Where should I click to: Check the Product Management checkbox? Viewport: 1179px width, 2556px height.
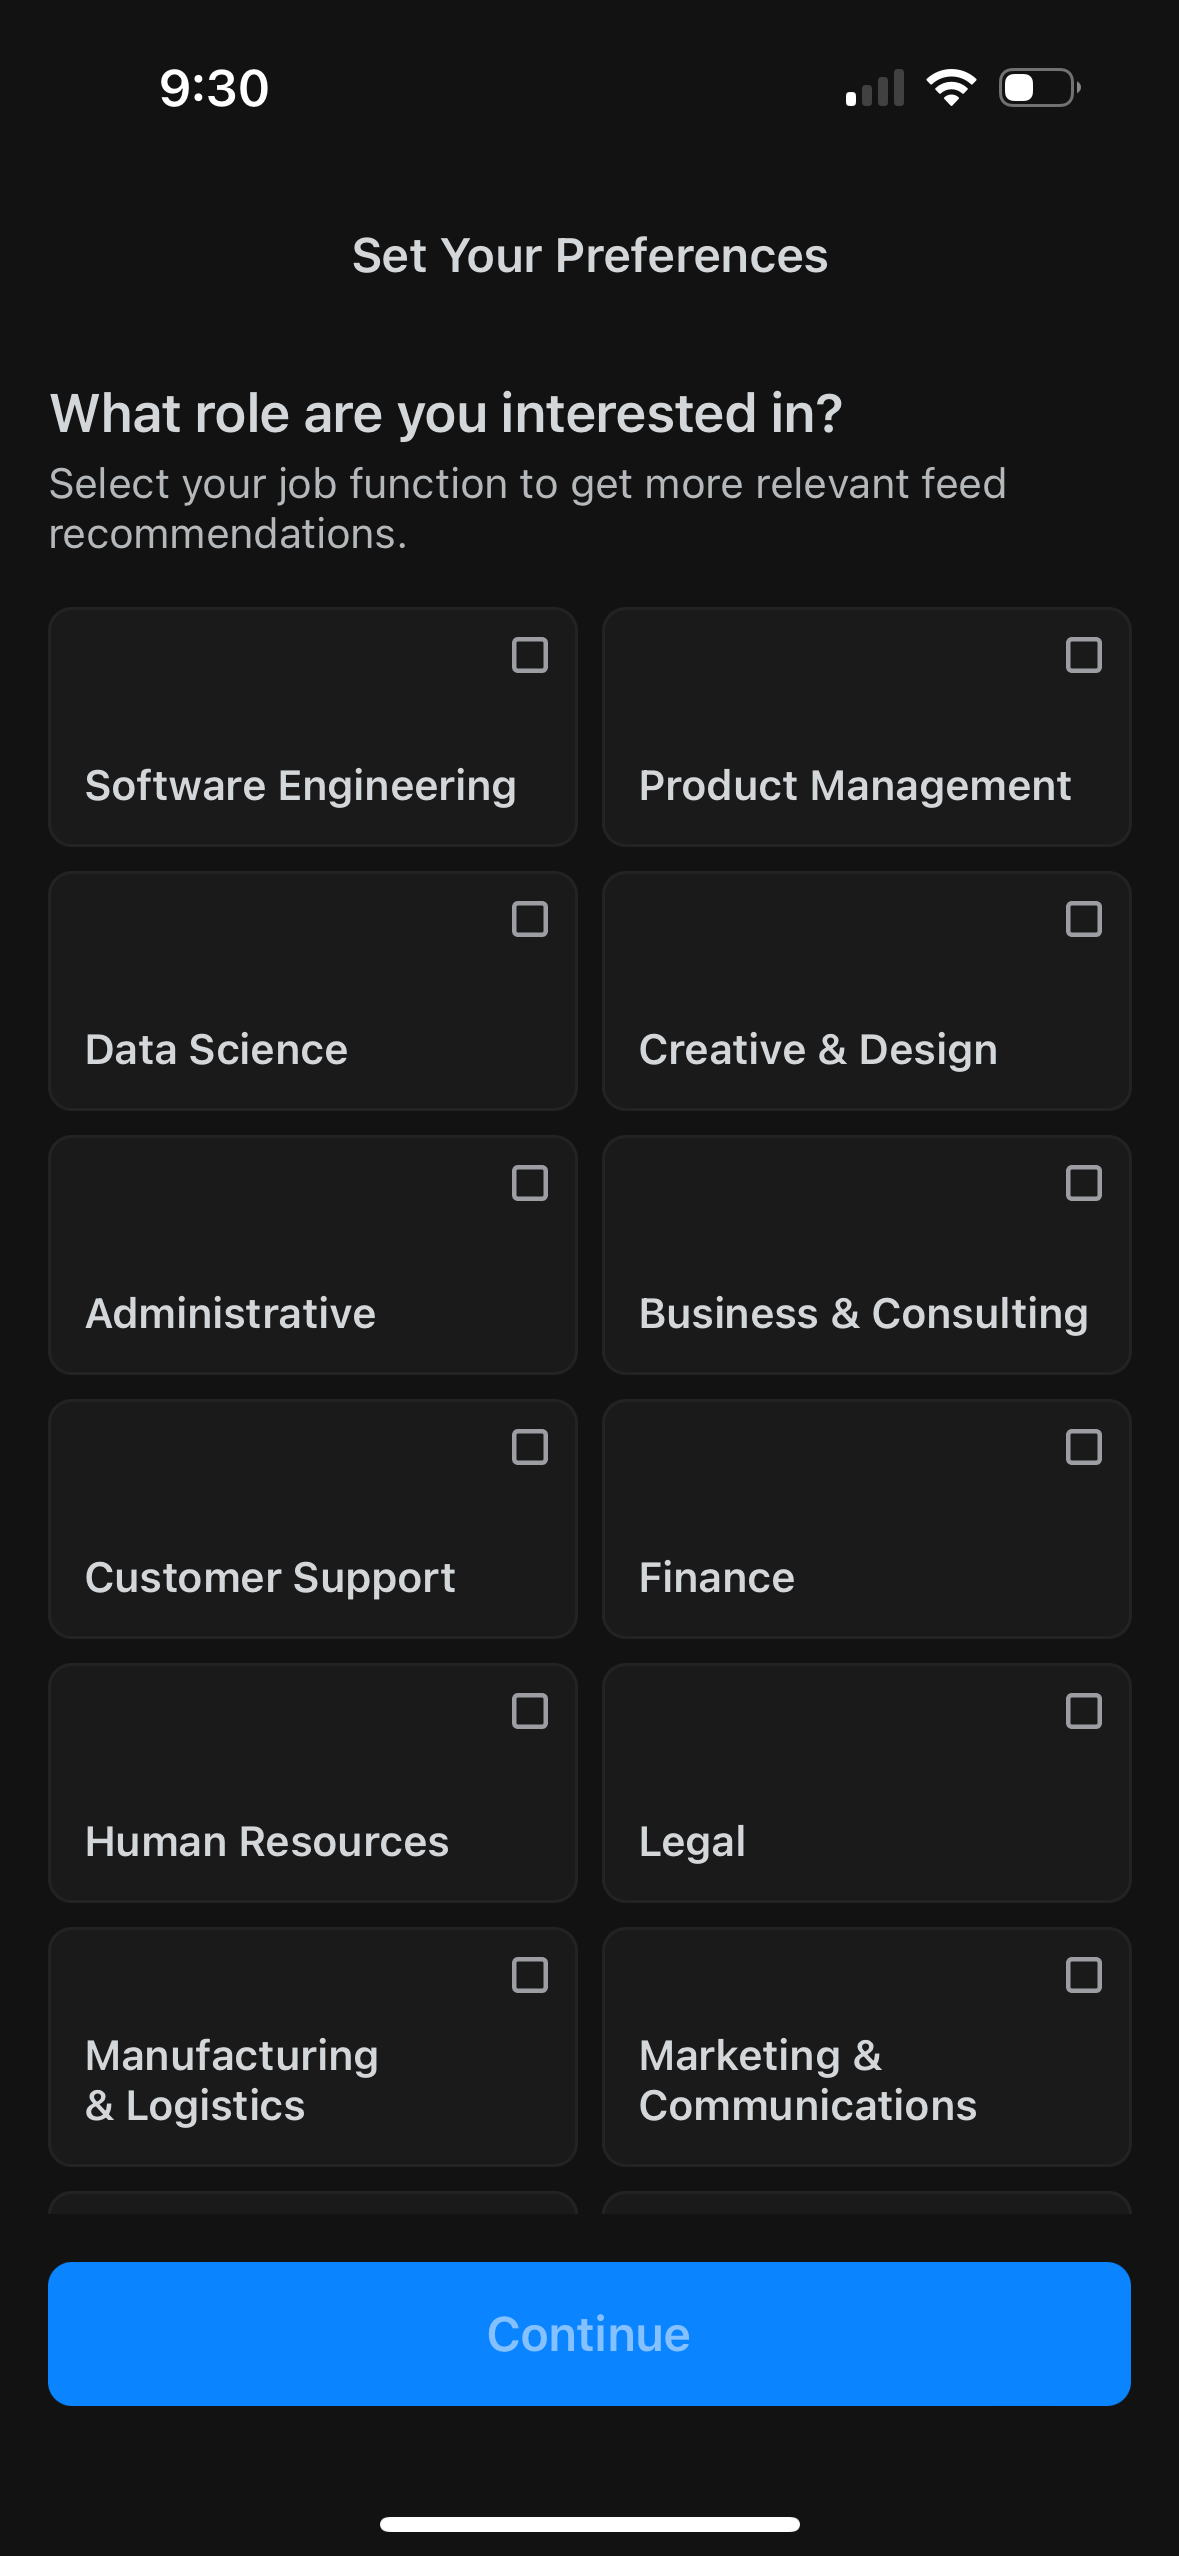[x=1083, y=657]
